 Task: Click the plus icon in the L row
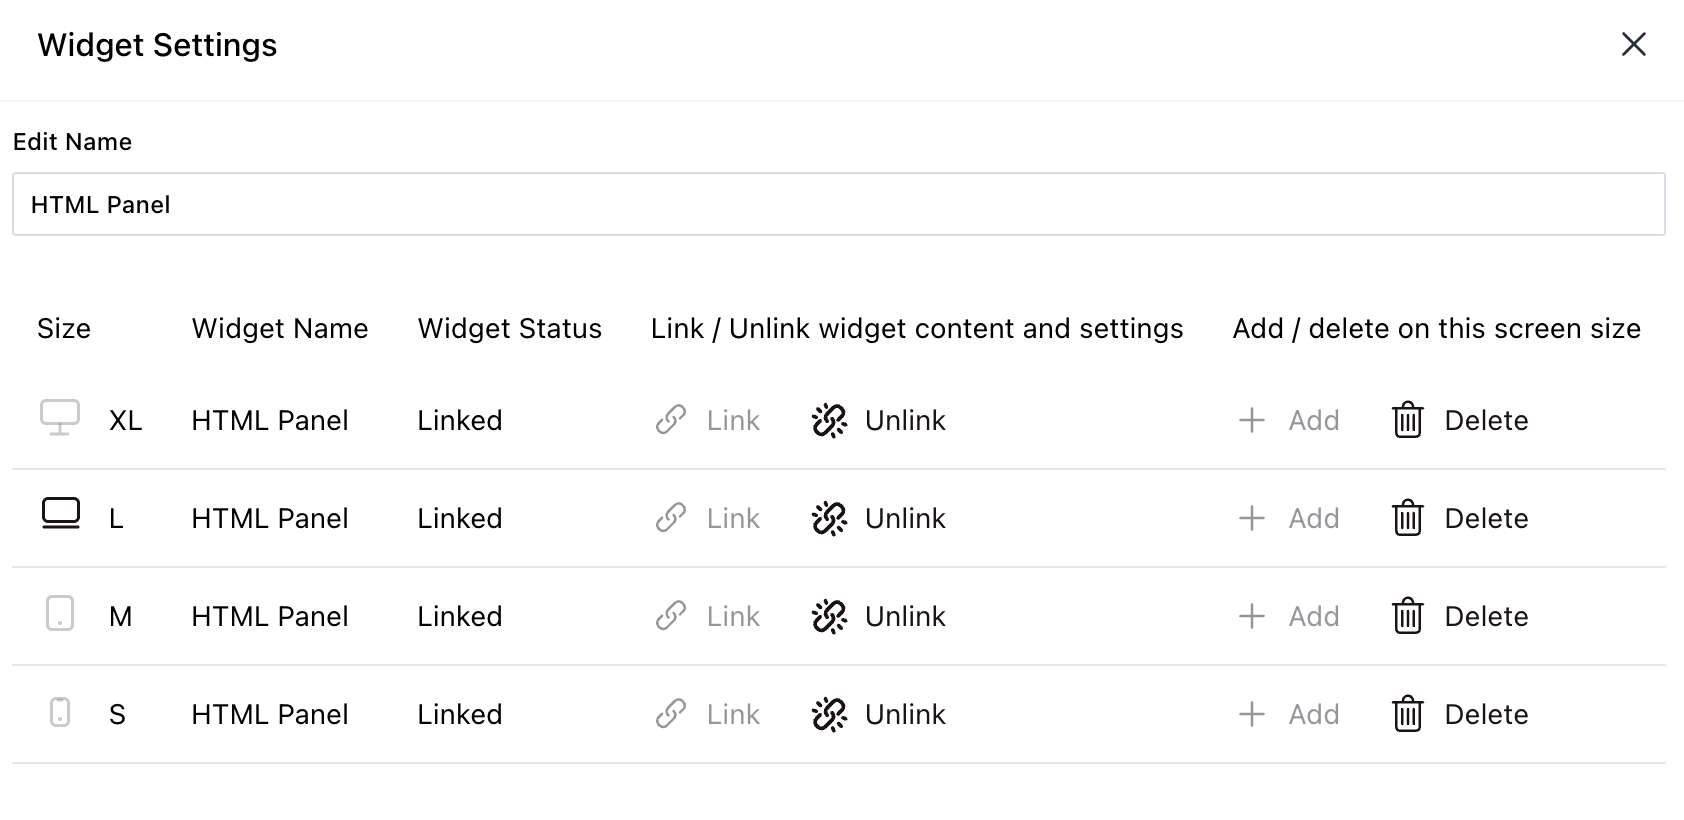pos(1251,518)
